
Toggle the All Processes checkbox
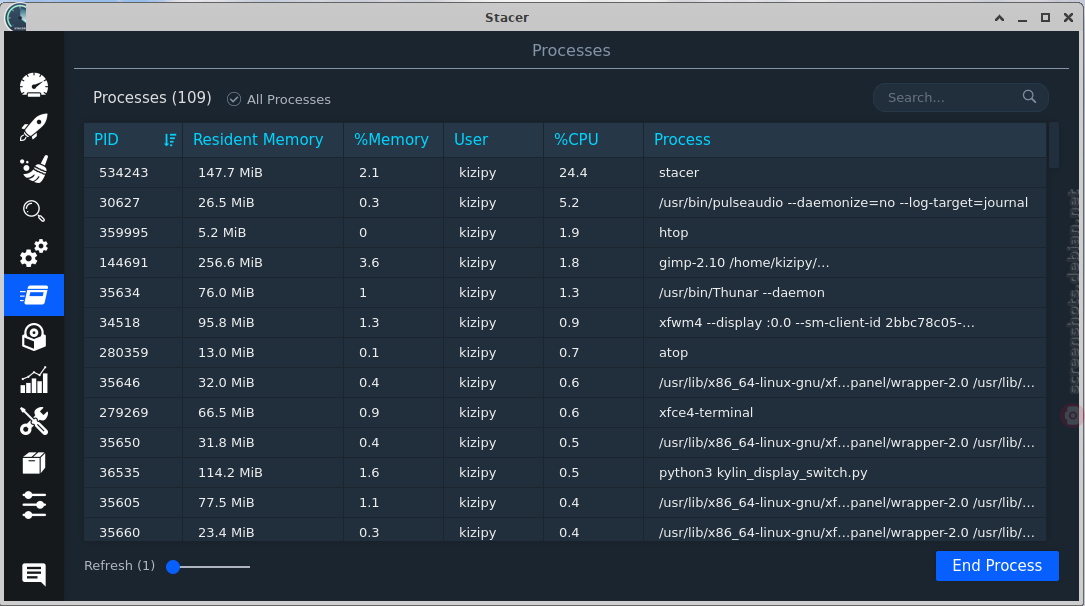234,99
